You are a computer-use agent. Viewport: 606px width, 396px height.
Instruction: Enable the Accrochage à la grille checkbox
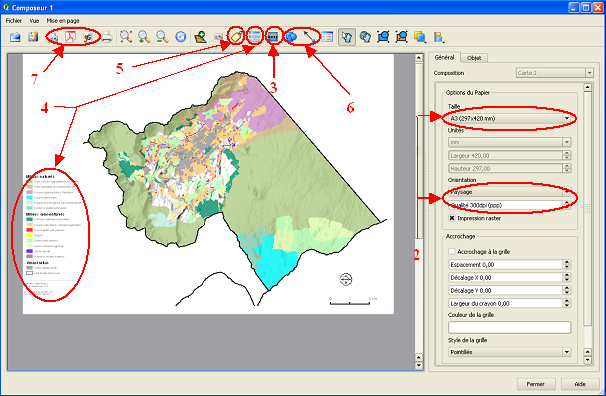[x=451, y=252]
